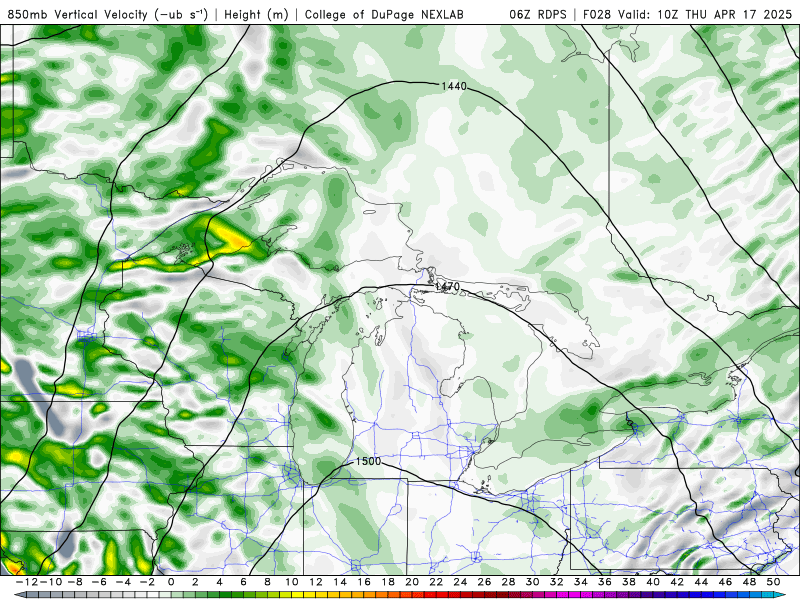
Task: Click the '06Z RDPS' model run label
Action: point(538,14)
